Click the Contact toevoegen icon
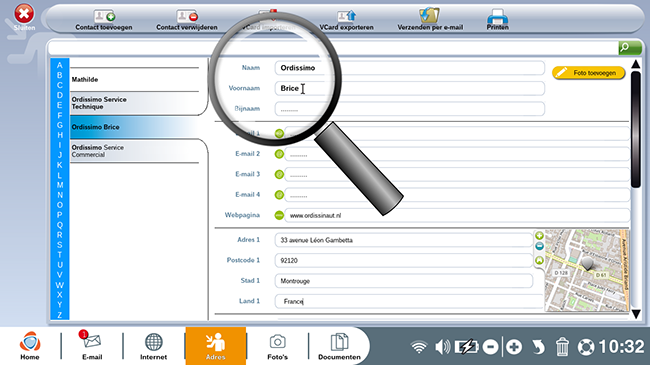This screenshot has height=365, width=650. click(104, 16)
